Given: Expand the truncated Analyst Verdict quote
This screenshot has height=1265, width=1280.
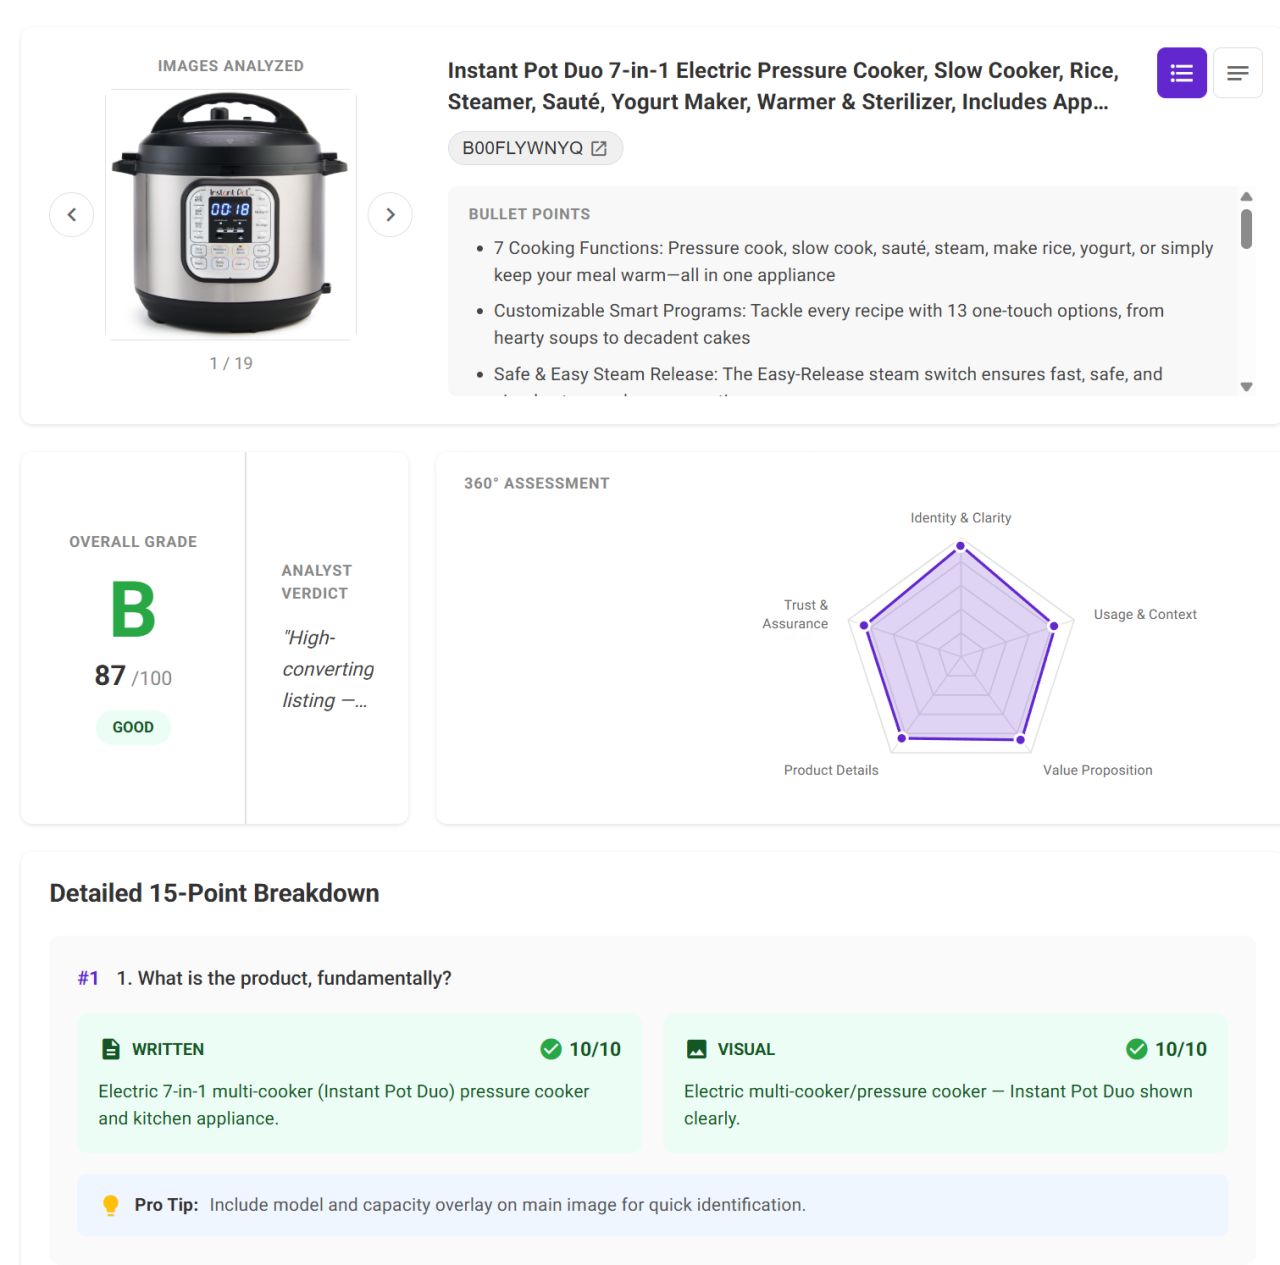Looking at the screenshot, I should click(x=327, y=668).
